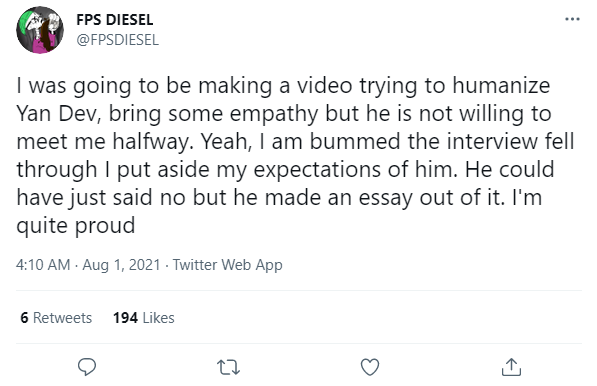Open the Twitter Web App source link

pos(228,265)
